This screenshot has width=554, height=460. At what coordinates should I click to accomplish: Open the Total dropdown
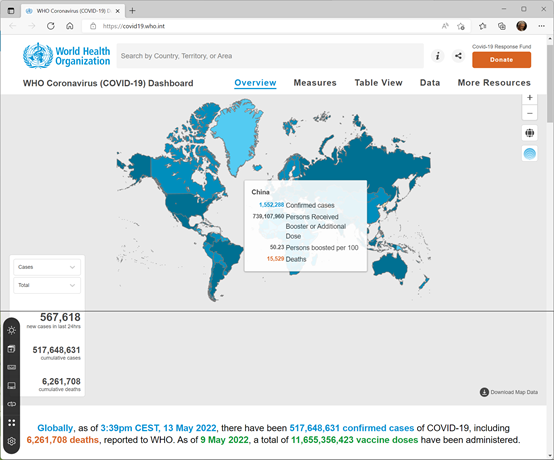(47, 285)
